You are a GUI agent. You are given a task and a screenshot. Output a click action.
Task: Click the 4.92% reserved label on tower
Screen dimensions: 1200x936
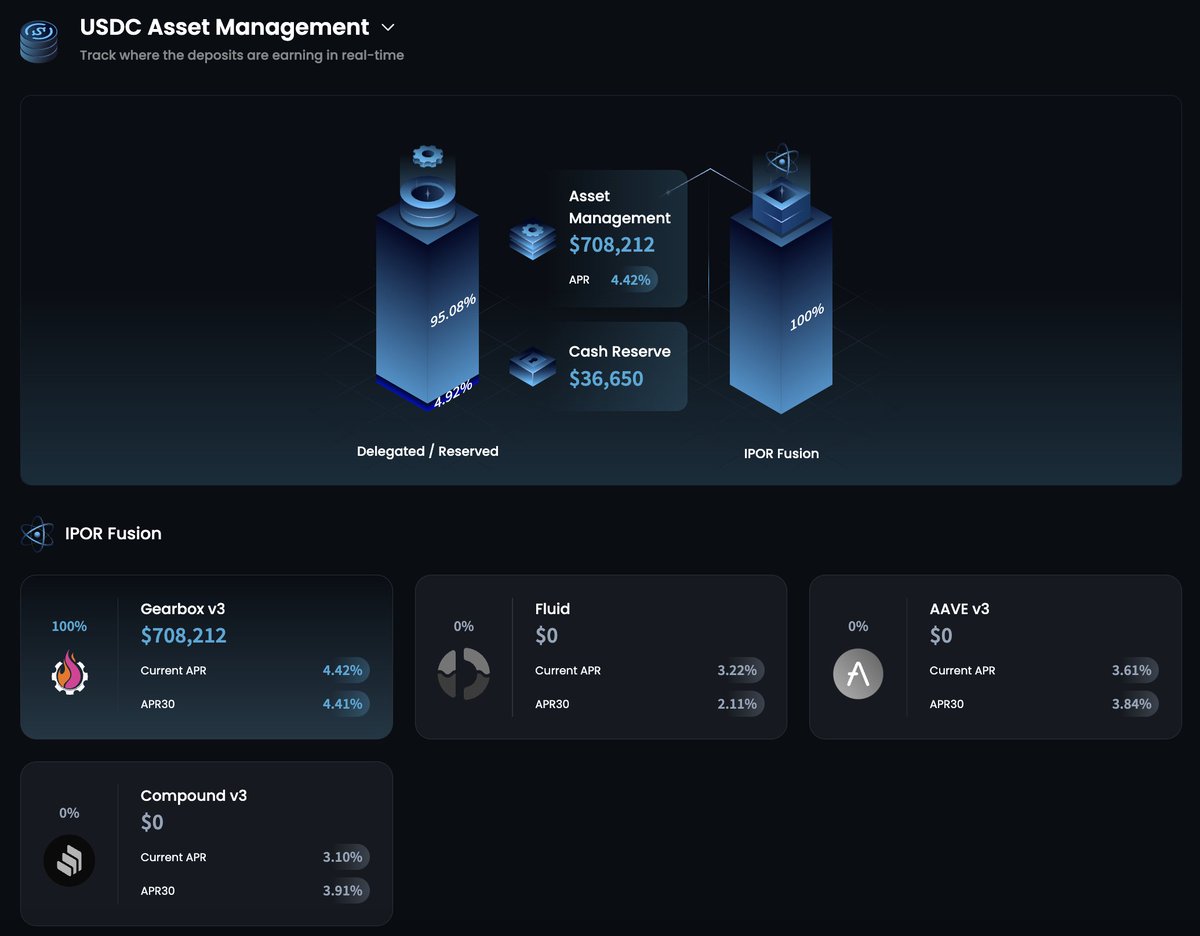coord(453,396)
